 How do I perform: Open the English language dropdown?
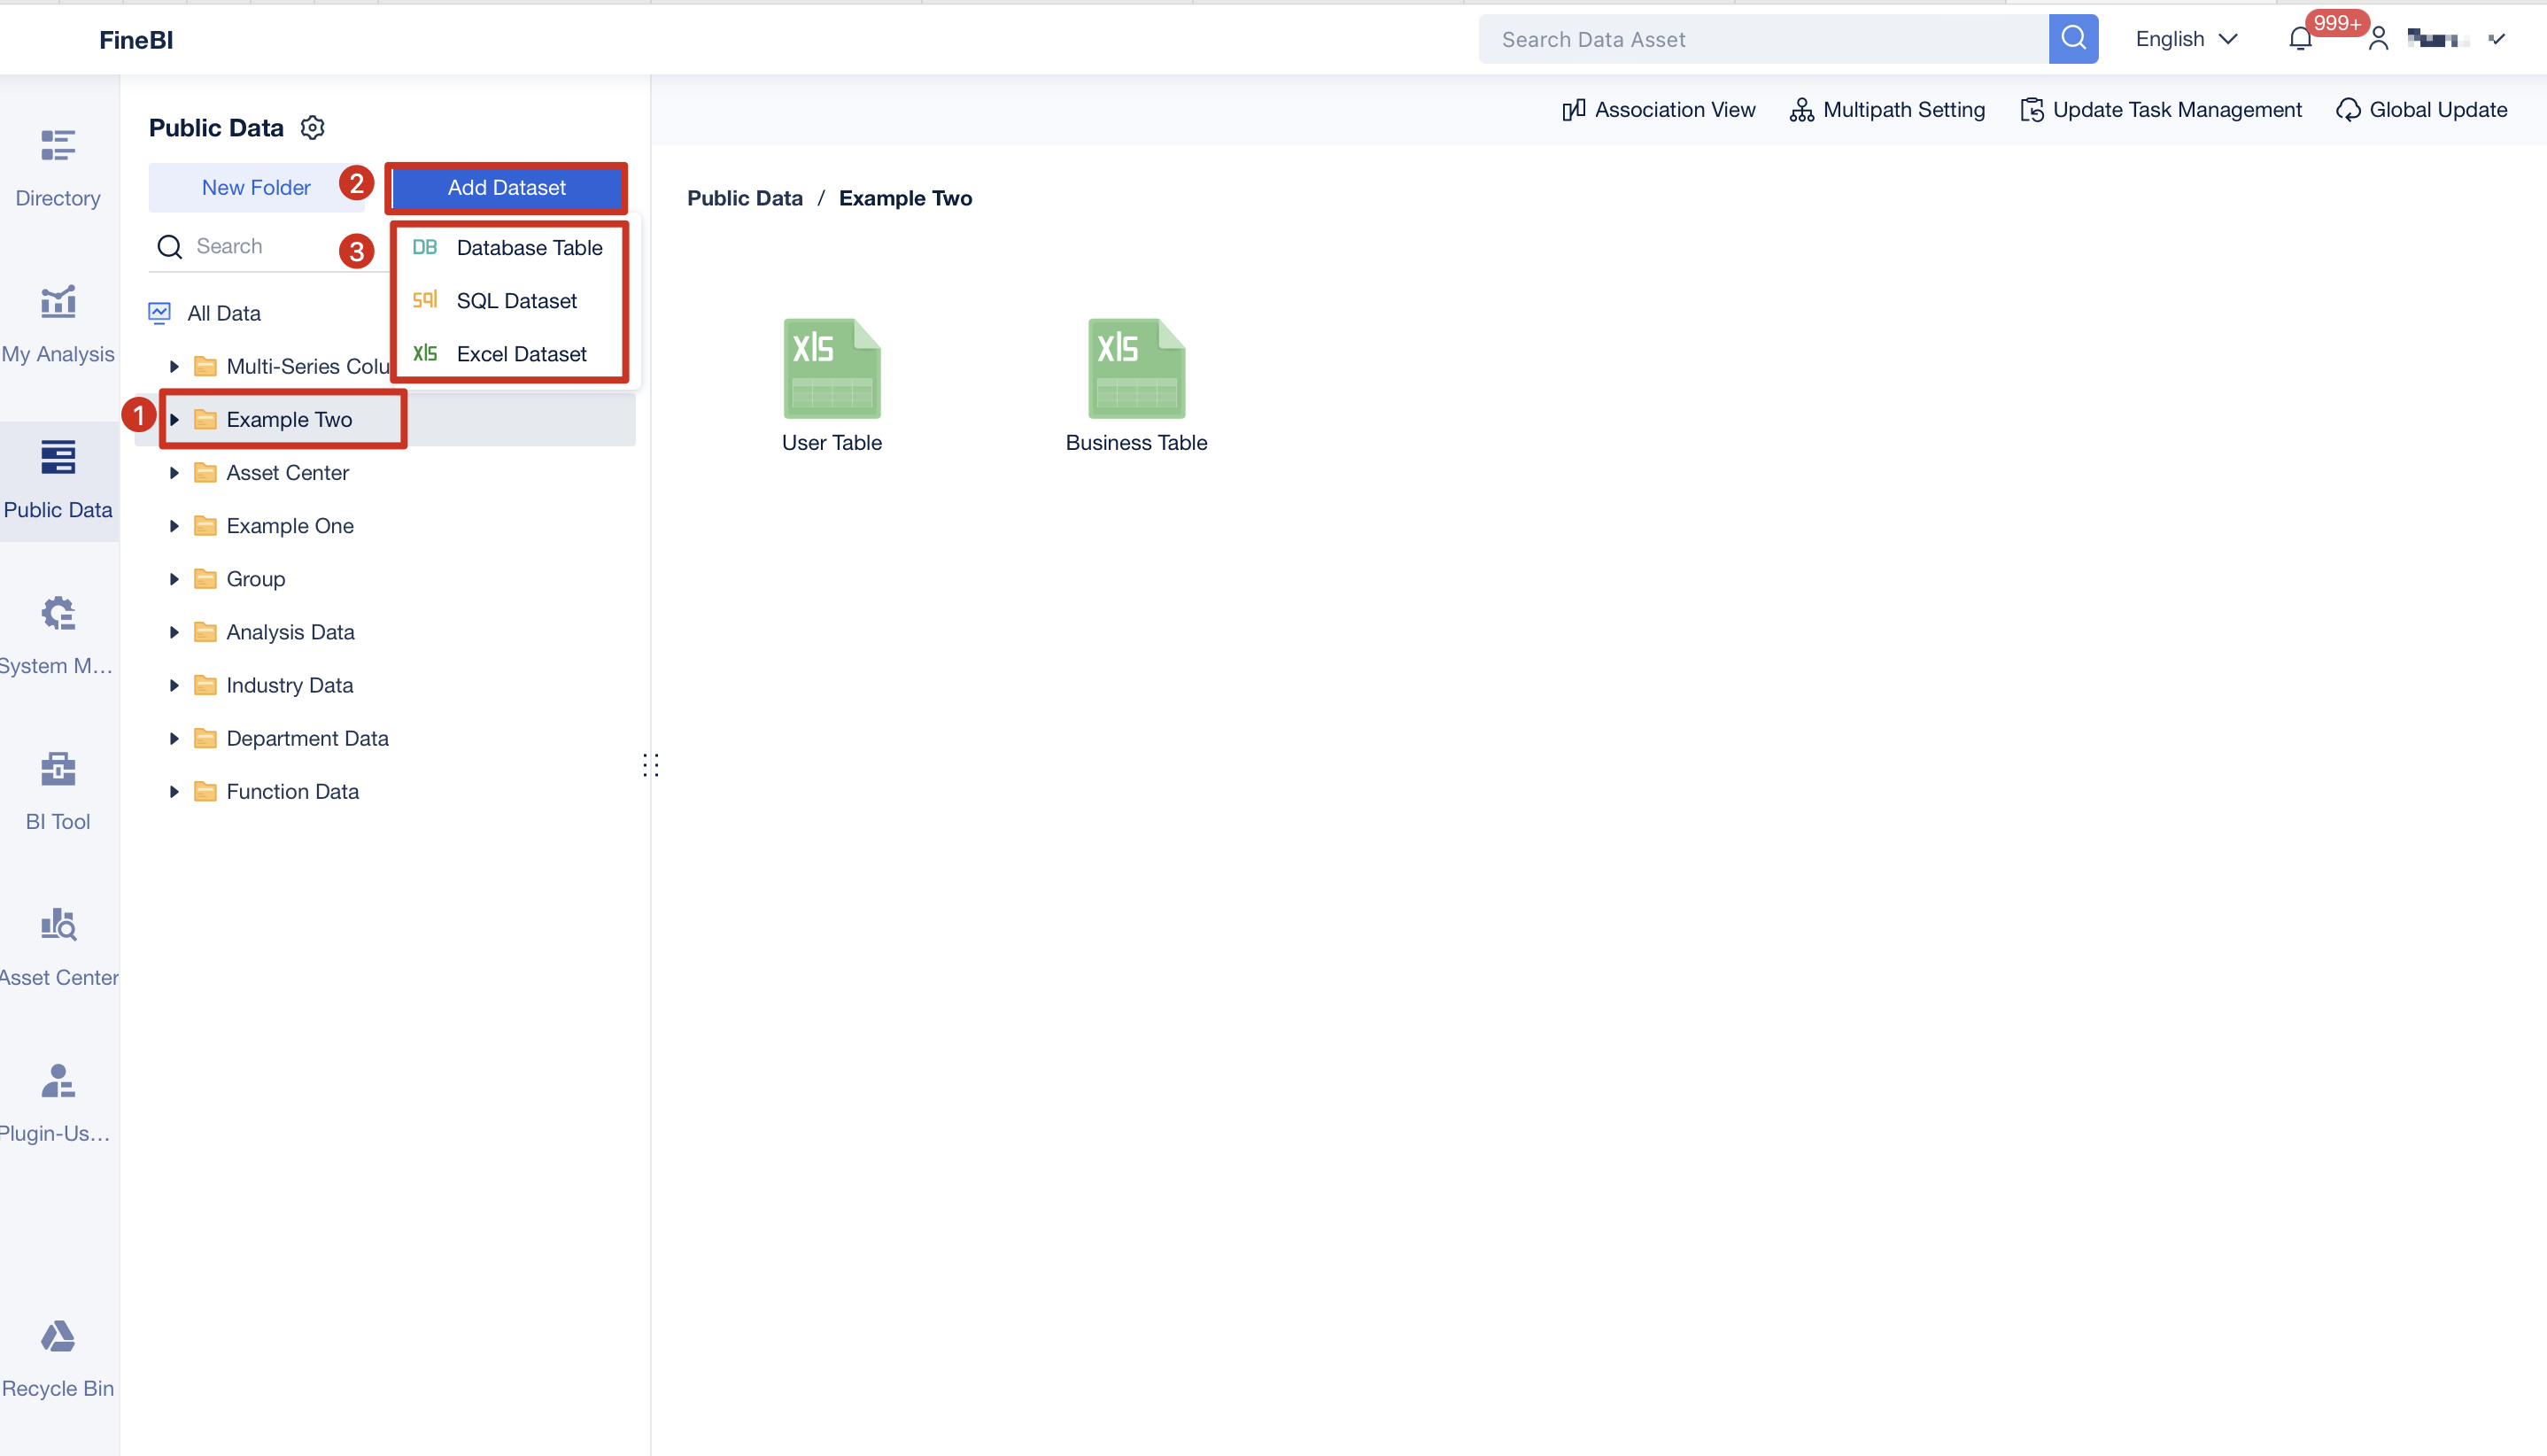tap(2186, 39)
